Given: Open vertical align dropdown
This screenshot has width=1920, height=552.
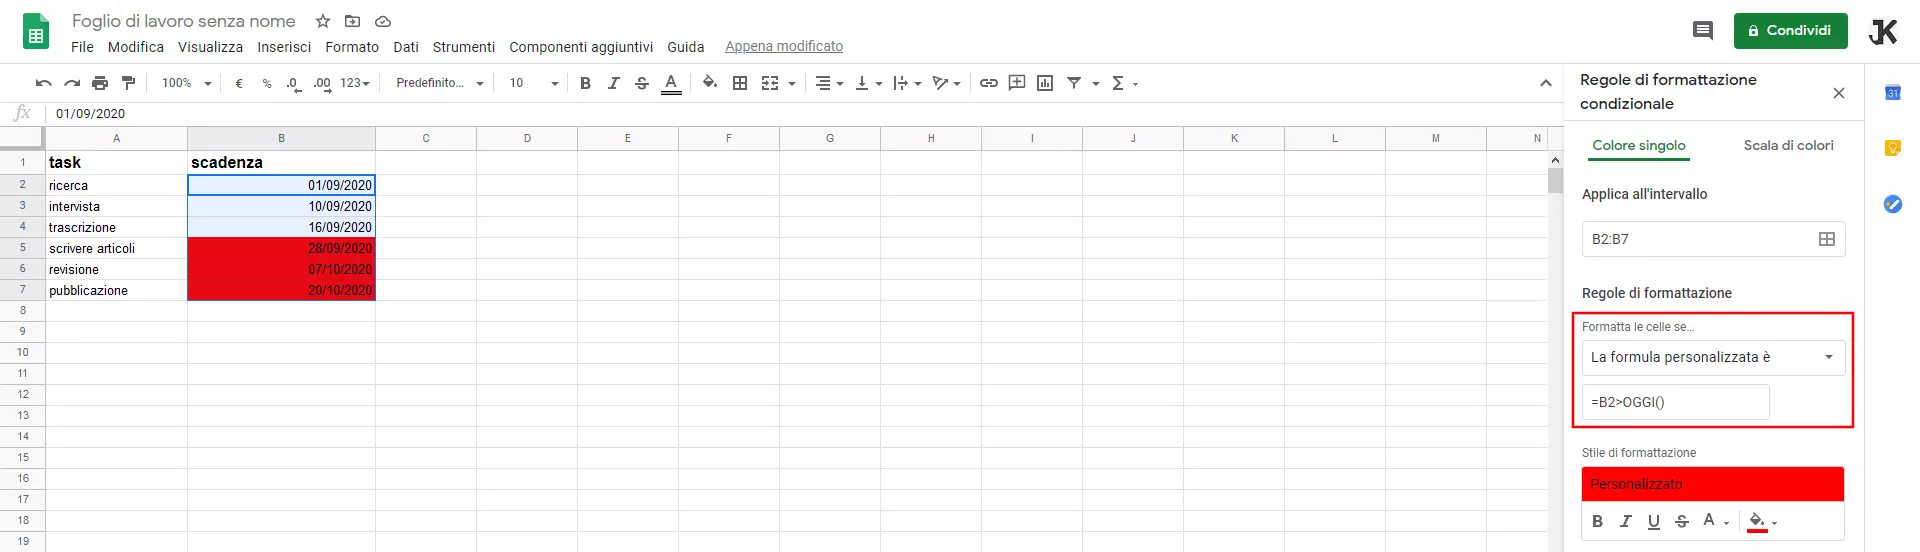Looking at the screenshot, I should (x=868, y=83).
